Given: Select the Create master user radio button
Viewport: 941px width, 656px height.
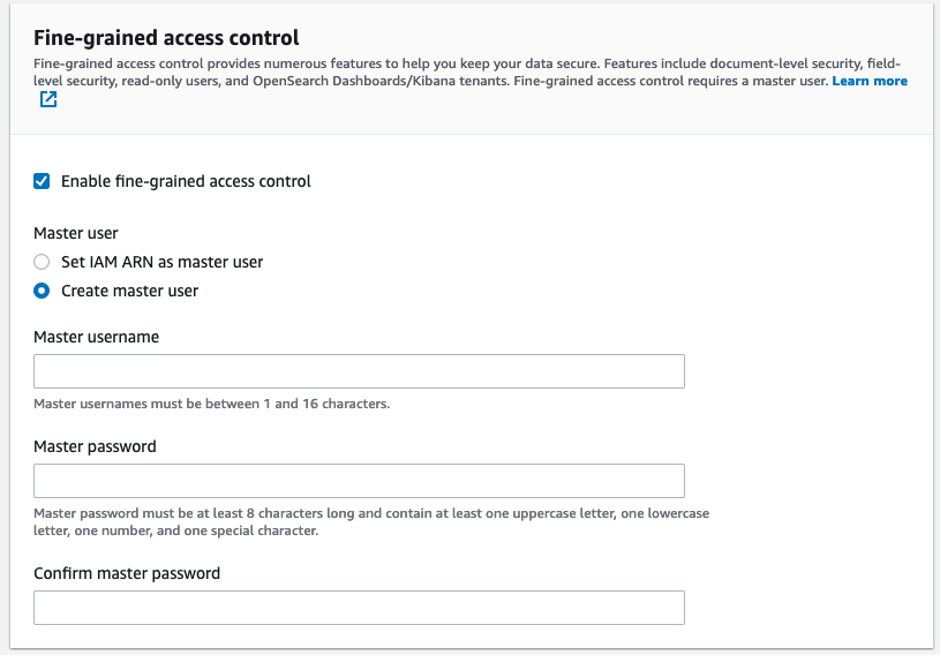Looking at the screenshot, I should [42, 291].
